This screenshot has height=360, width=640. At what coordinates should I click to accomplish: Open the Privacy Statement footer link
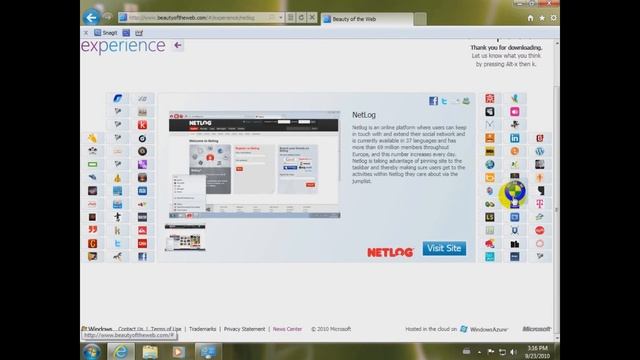coord(244,329)
